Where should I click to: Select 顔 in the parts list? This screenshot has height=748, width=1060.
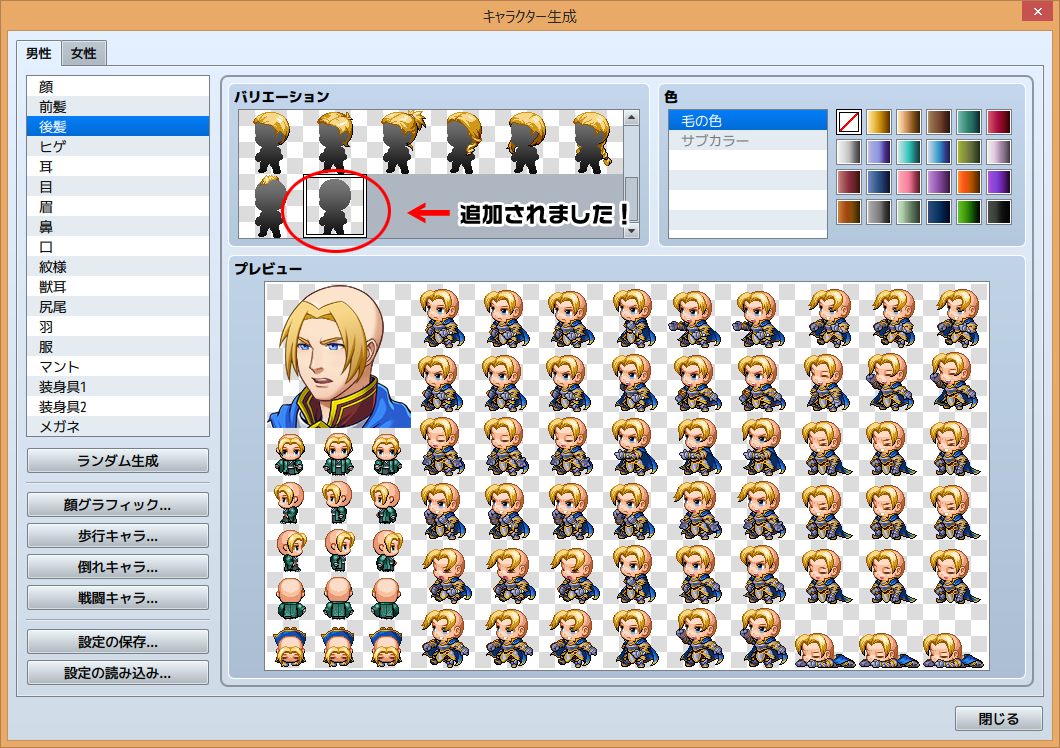118,87
